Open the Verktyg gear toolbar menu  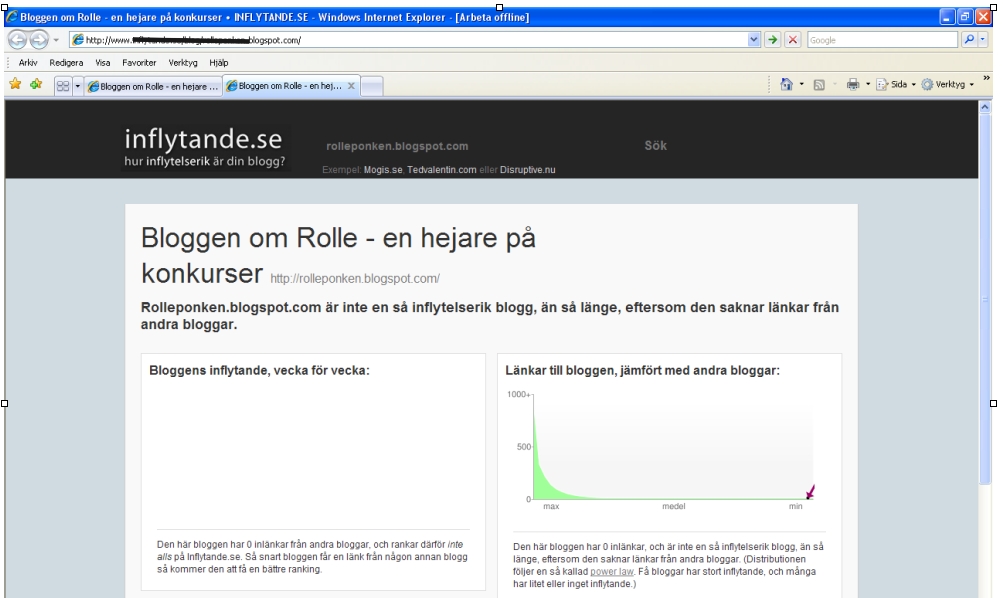click(x=948, y=84)
